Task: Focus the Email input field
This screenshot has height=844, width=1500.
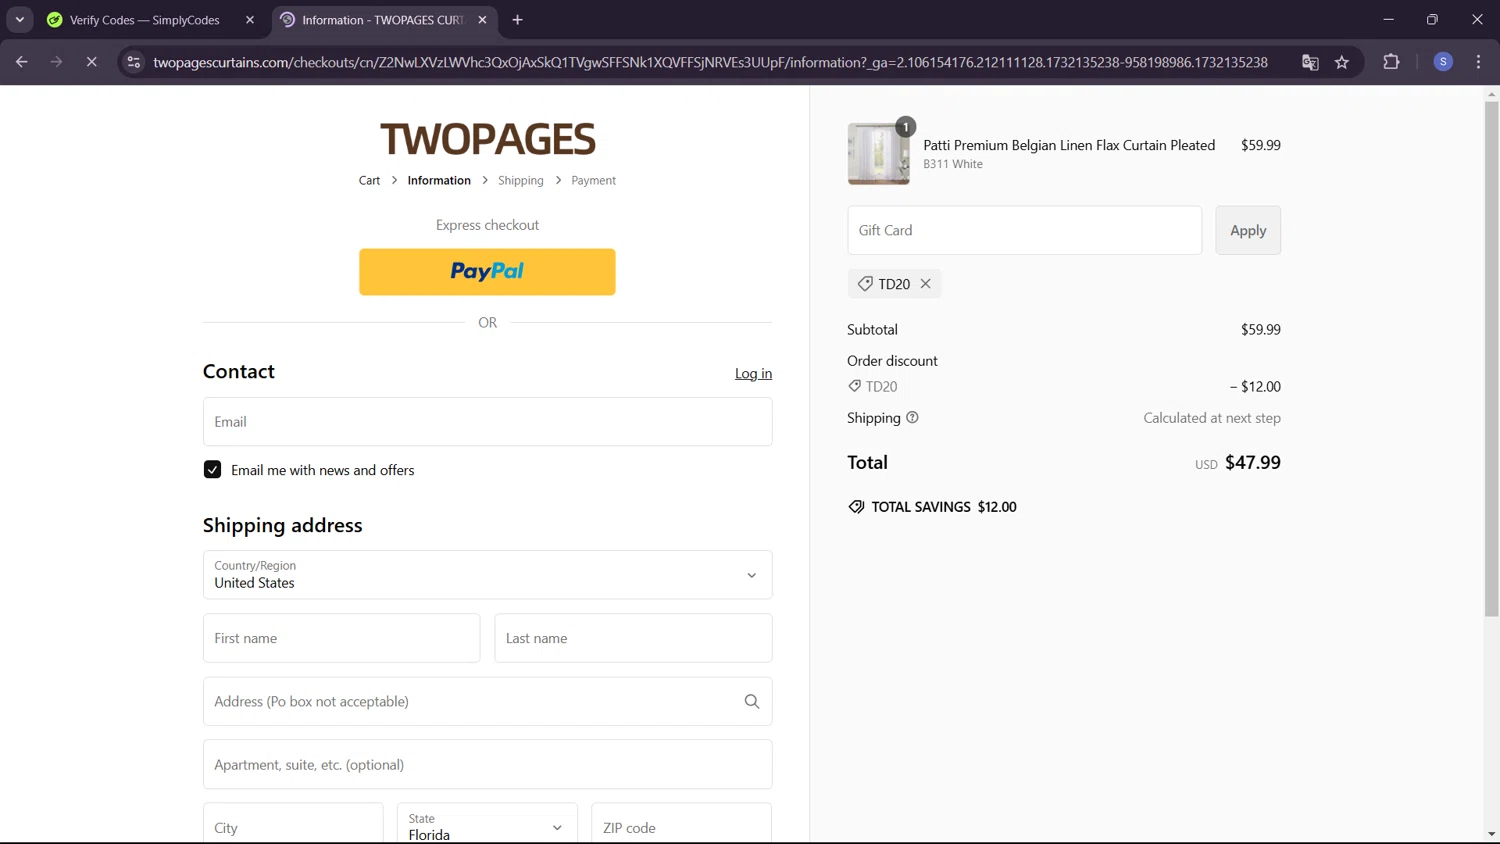Action: pos(487,422)
